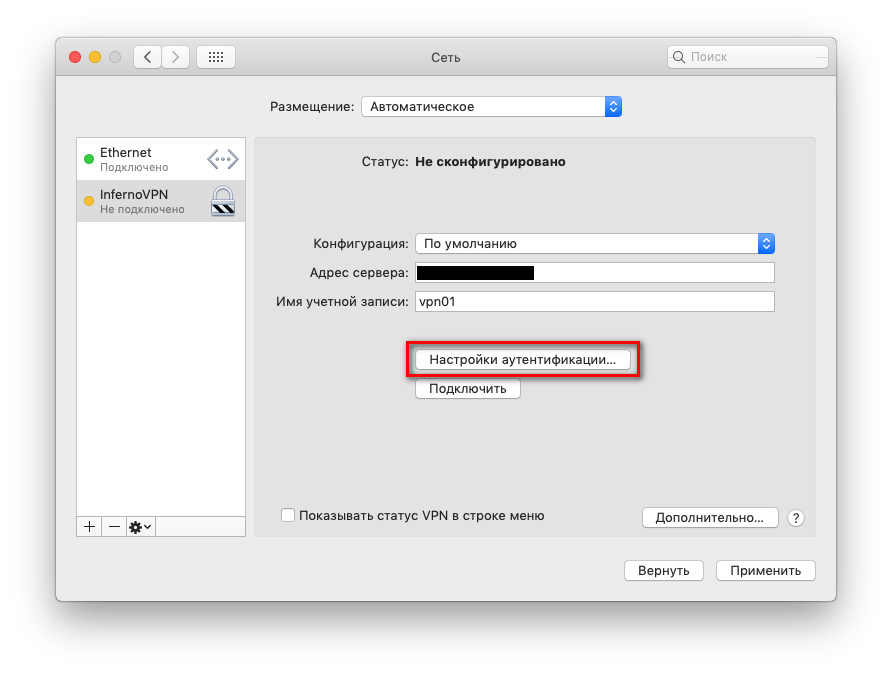Click the Вернуть button
The image size is (892, 675).
(x=664, y=570)
